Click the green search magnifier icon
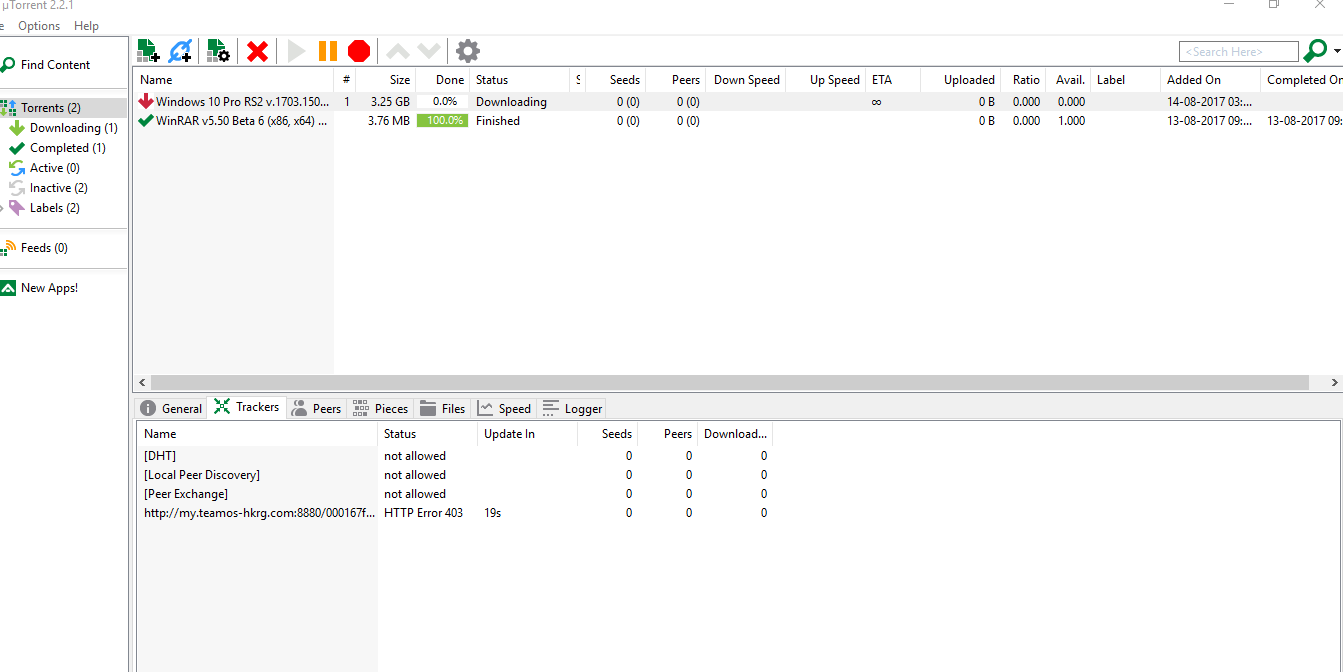Viewport: 1343px width, 672px height. click(1316, 51)
